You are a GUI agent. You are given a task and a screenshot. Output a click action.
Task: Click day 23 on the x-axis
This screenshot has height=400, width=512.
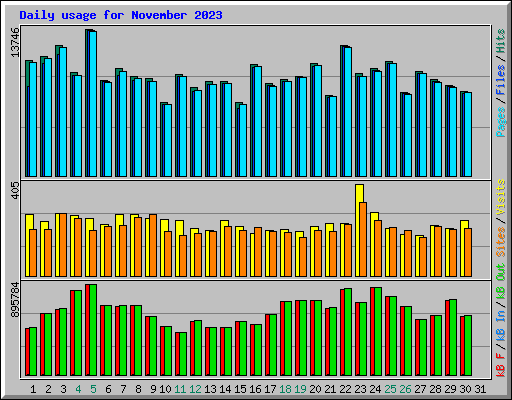point(360,389)
